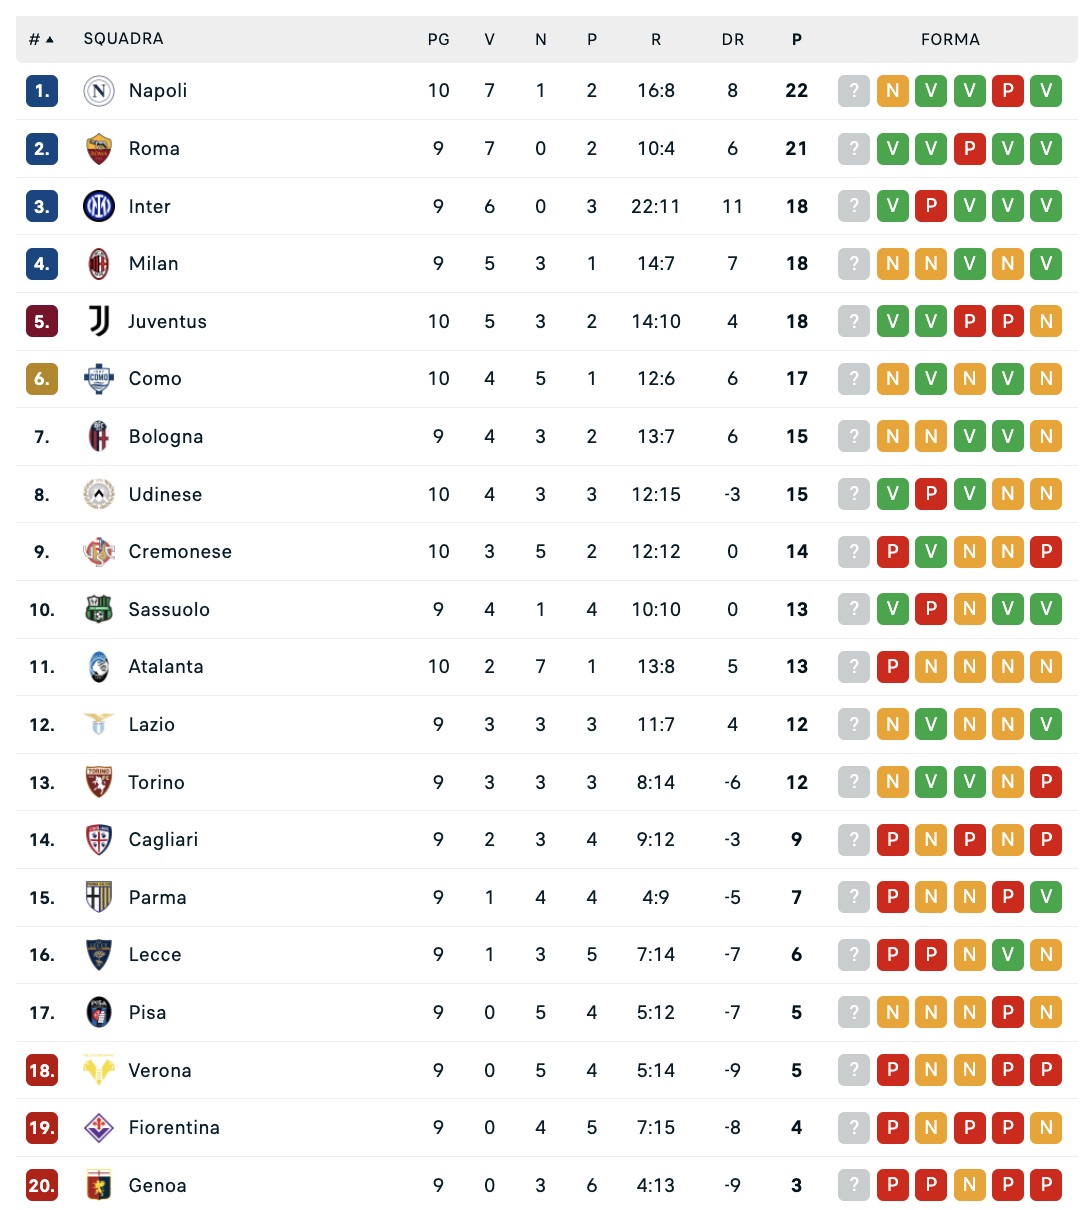Screen dimensions: 1092x1210
Task: Click the Verona club crest
Action: coord(99,1070)
